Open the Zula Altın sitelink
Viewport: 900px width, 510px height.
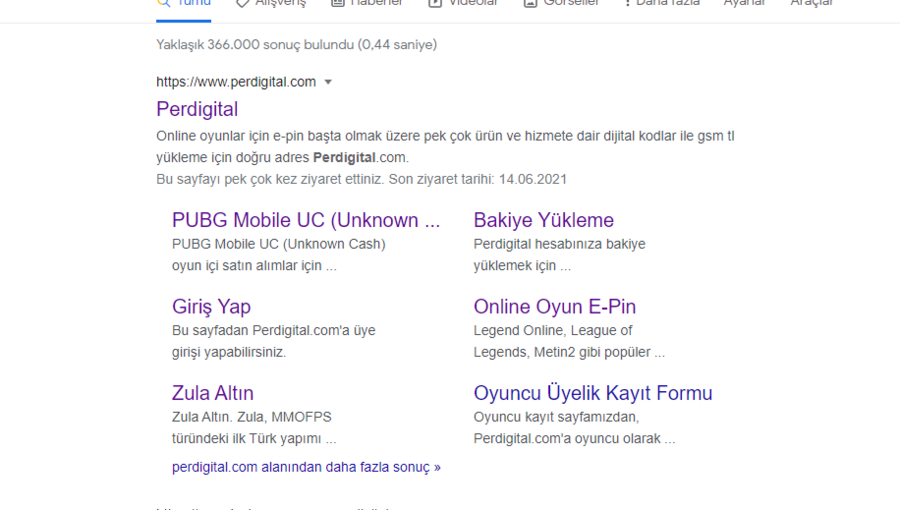[x=212, y=393]
